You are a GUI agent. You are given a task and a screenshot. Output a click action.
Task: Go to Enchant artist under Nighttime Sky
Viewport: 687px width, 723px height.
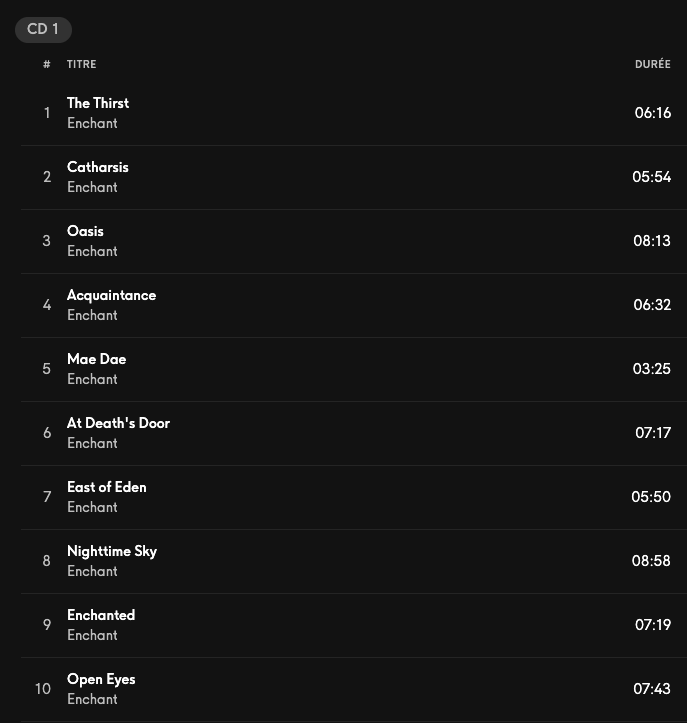click(x=92, y=571)
